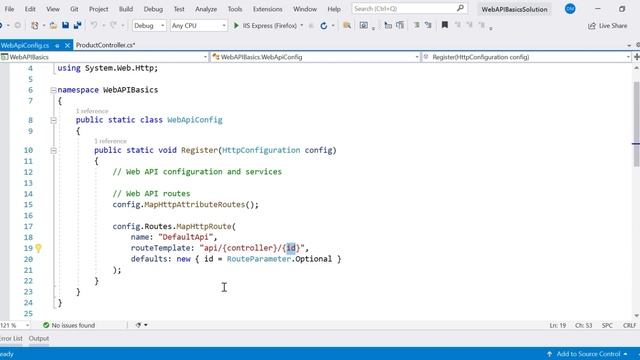Click Add to Source Control

587,354
